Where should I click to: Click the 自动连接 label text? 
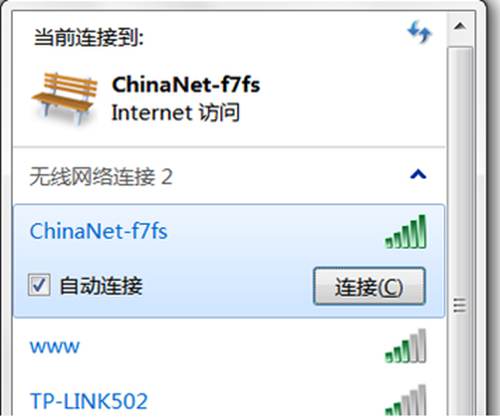click(101, 286)
